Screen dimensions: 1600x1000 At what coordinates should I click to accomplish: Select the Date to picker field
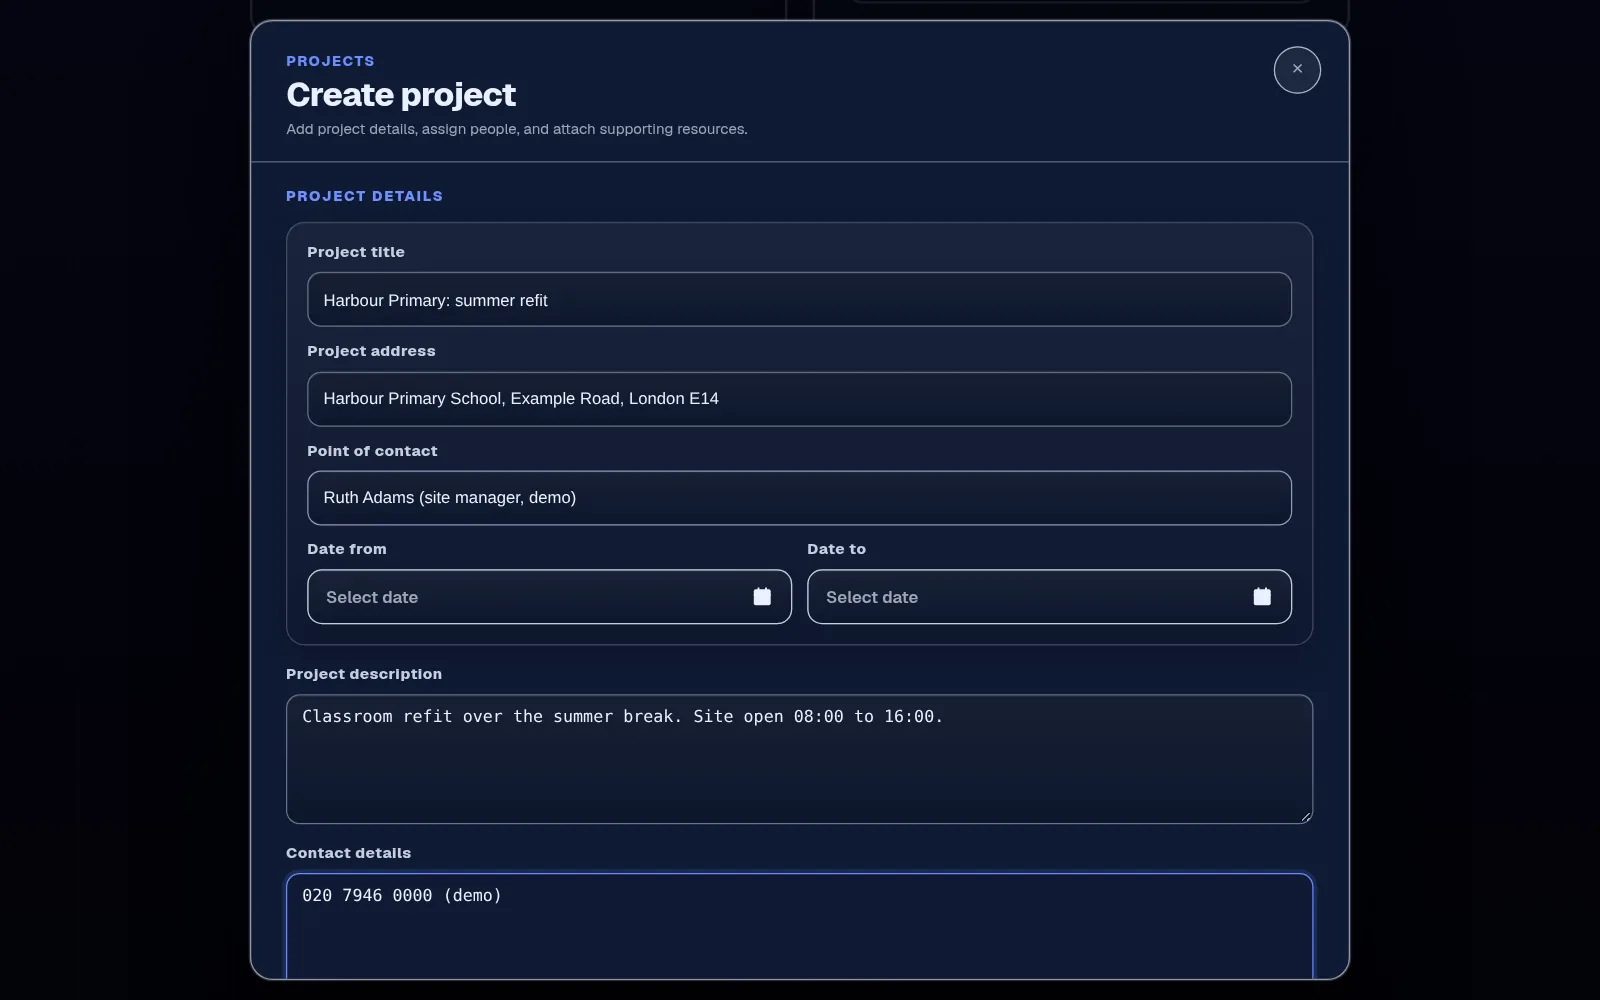pyautogui.click(x=1049, y=597)
